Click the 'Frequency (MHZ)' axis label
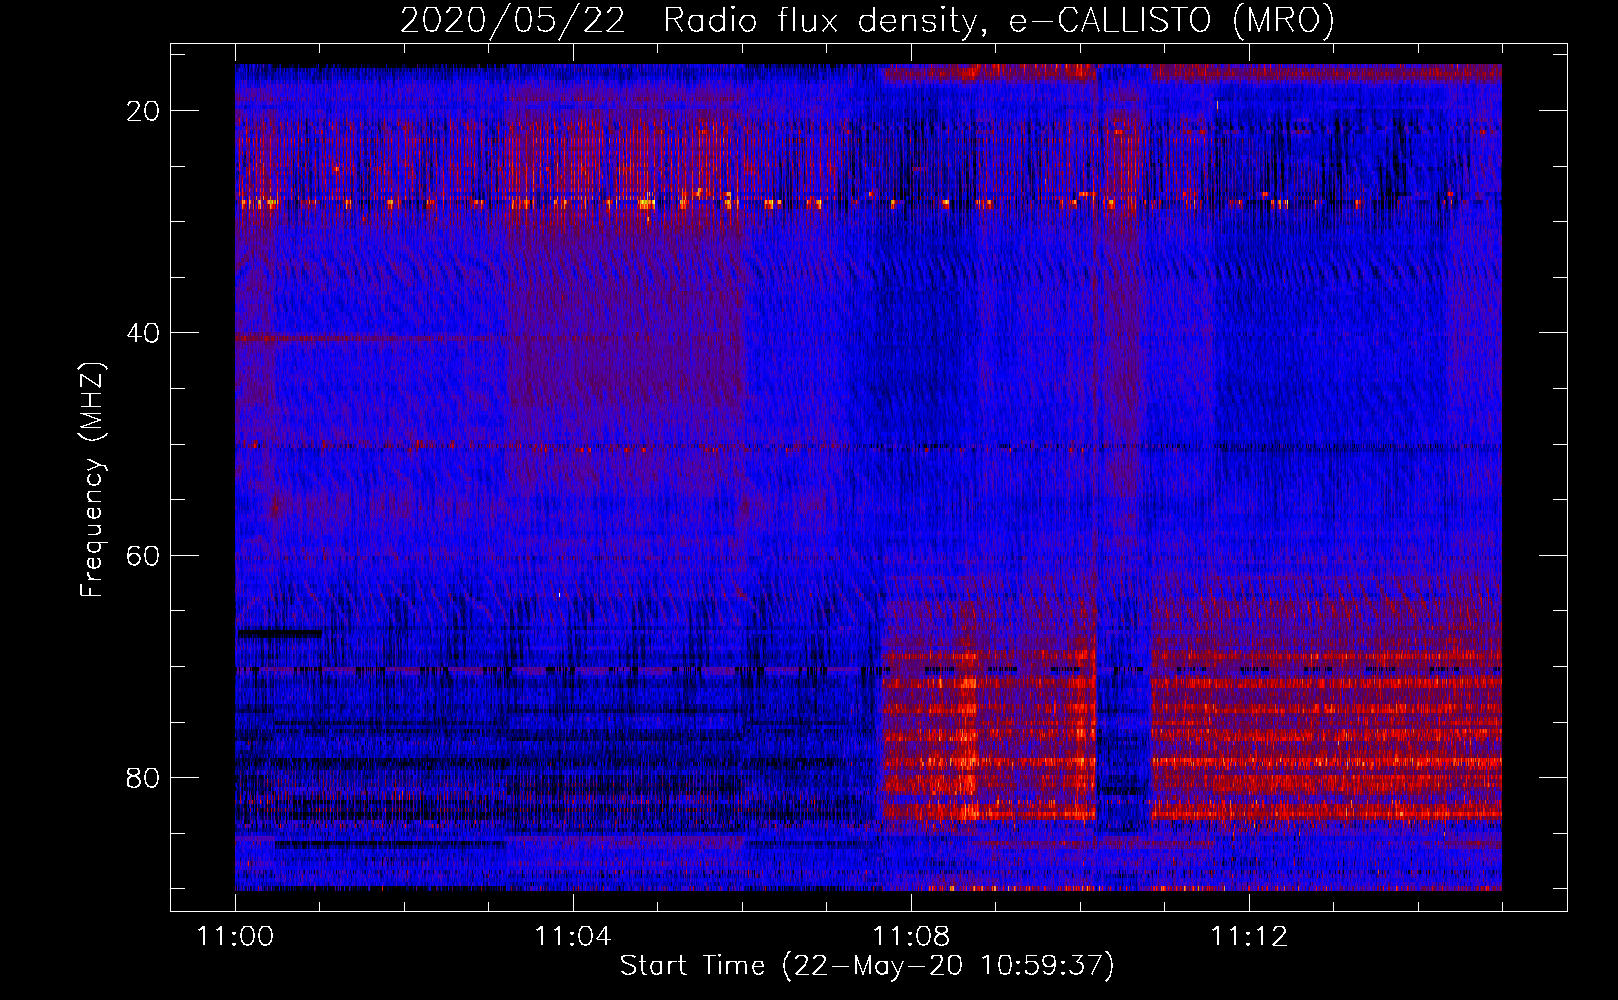1618x1000 pixels. pyautogui.click(x=92, y=480)
